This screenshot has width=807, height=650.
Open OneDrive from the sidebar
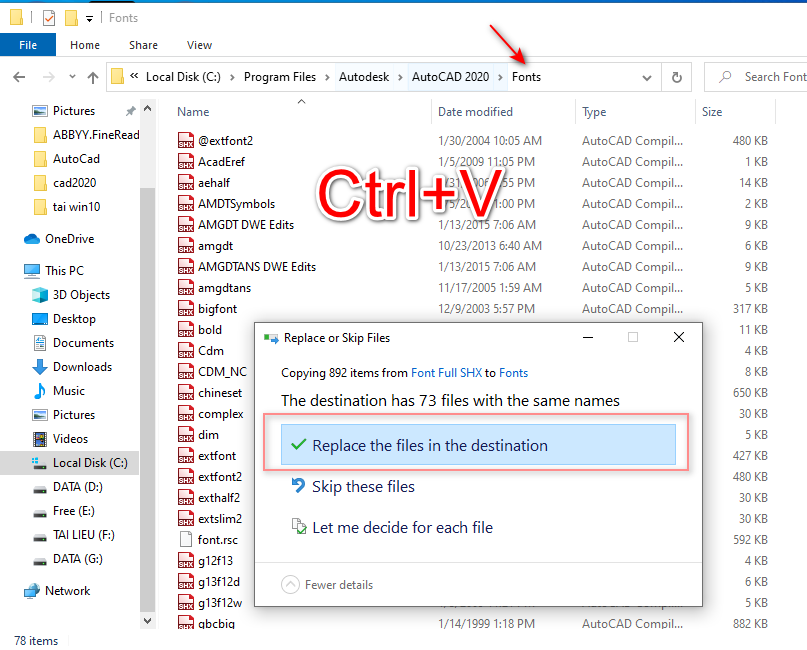click(x=74, y=238)
